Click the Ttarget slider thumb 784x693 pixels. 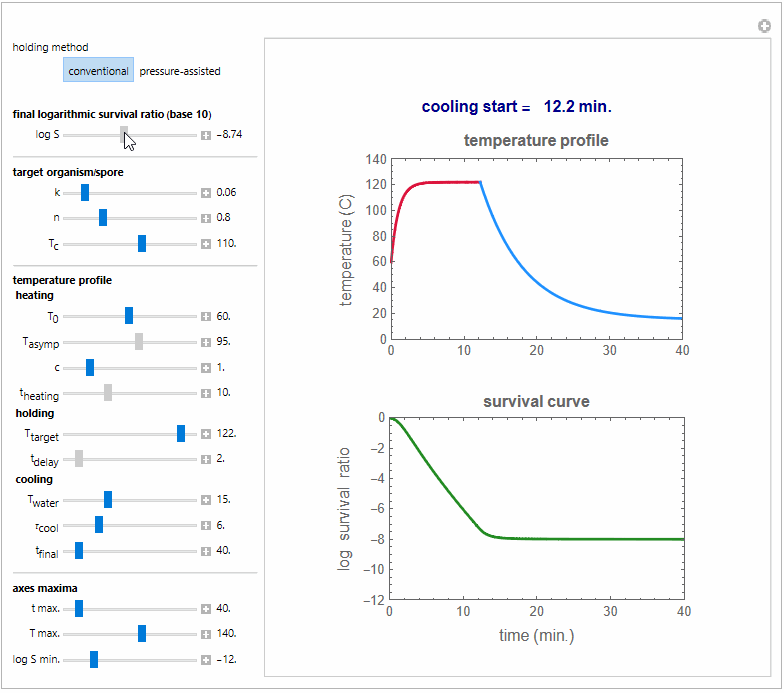coord(181,434)
